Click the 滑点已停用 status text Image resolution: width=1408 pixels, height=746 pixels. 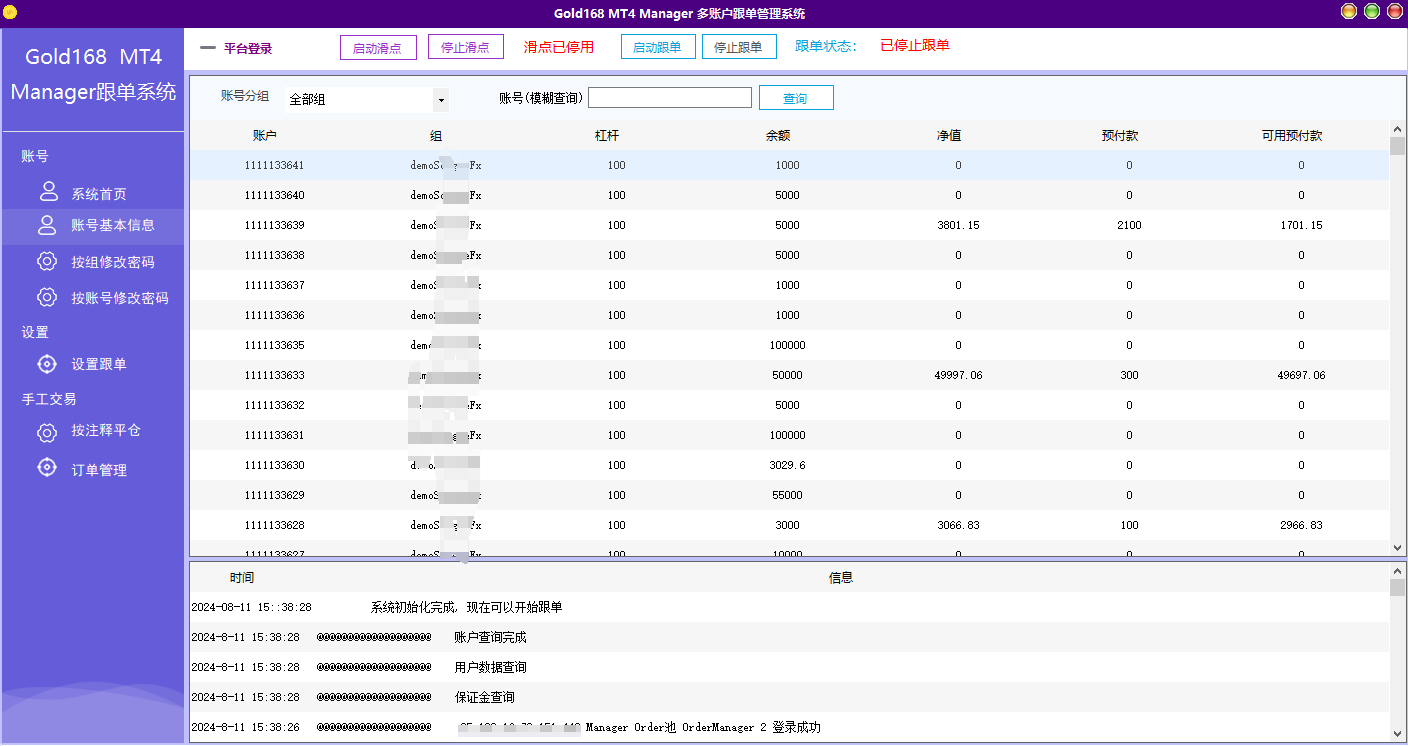(x=559, y=47)
